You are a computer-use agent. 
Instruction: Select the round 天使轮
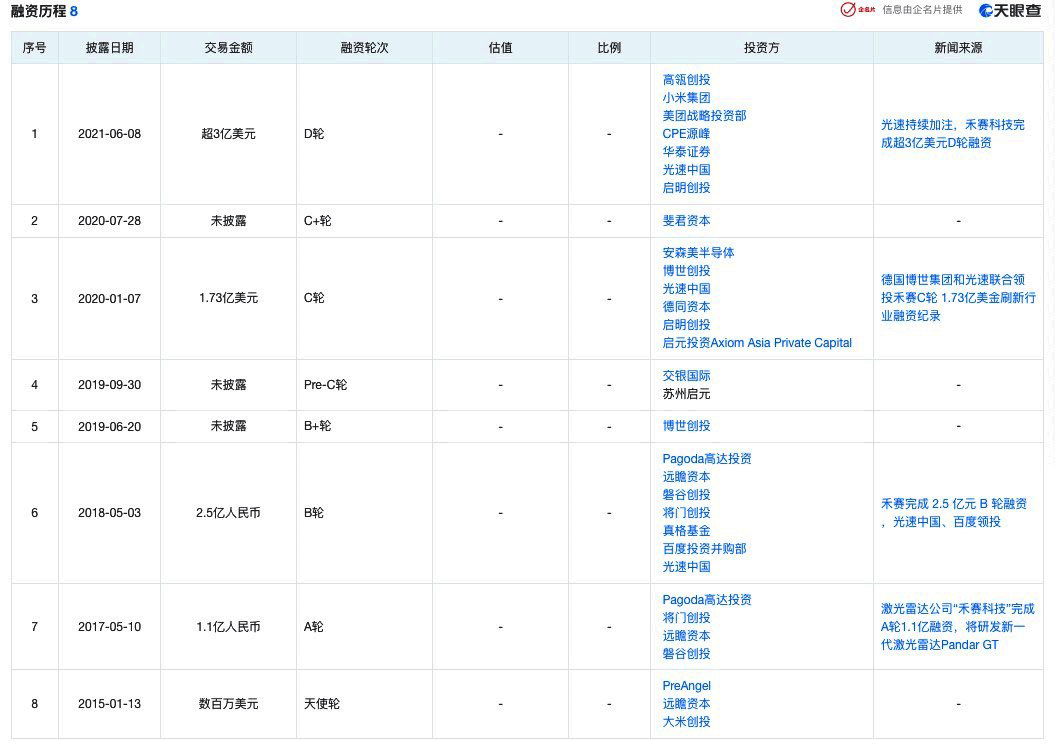(322, 704)
